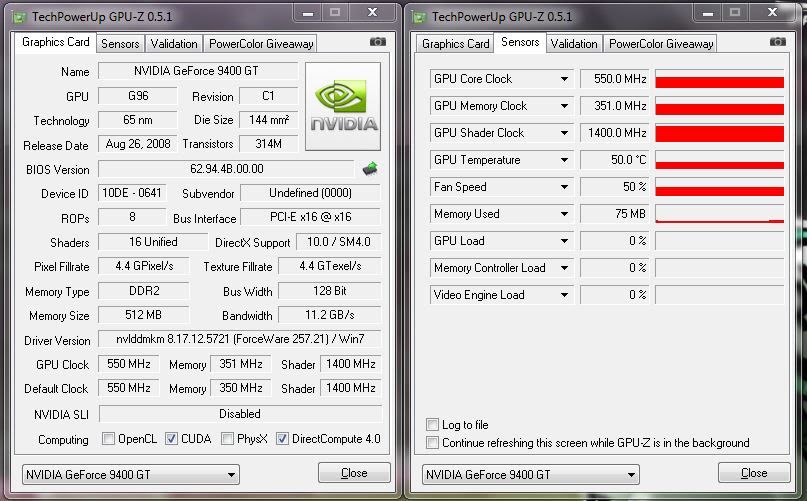This screenshot has height=501, width=807.
Task: Click Close button in left GPU-Z window
Action: click(354, 473)
